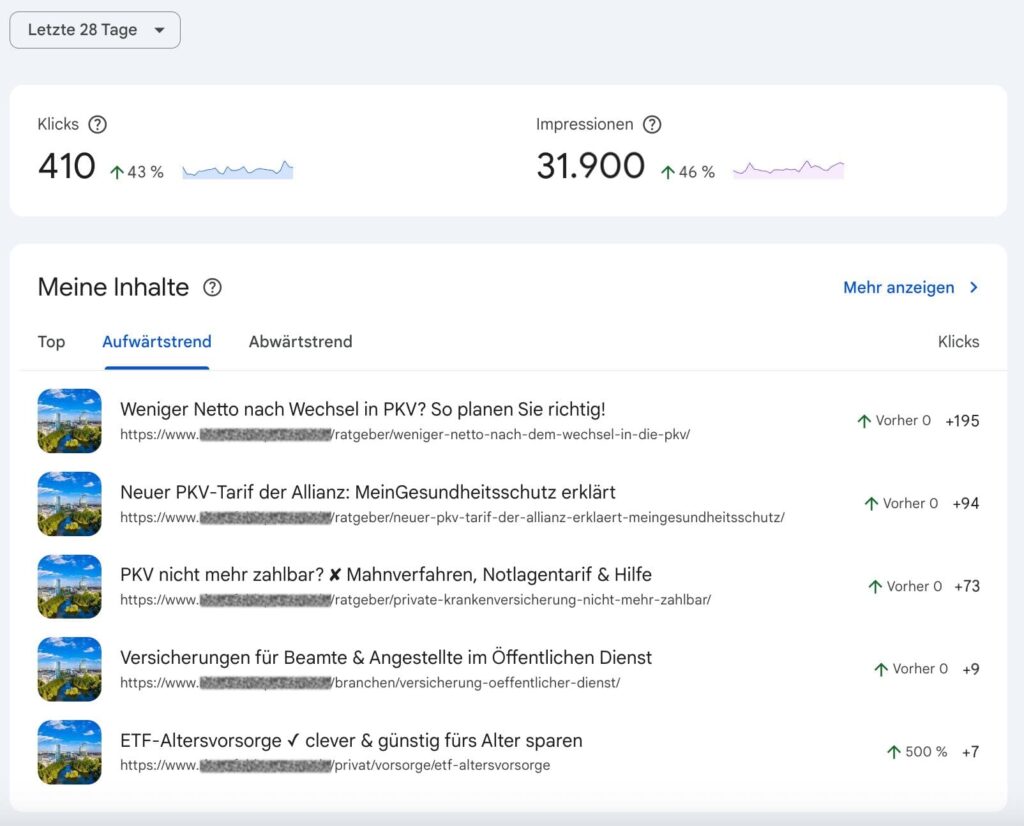
Task: Open the Letzte 28 Tage date range selector
Action: pos(94,30)
